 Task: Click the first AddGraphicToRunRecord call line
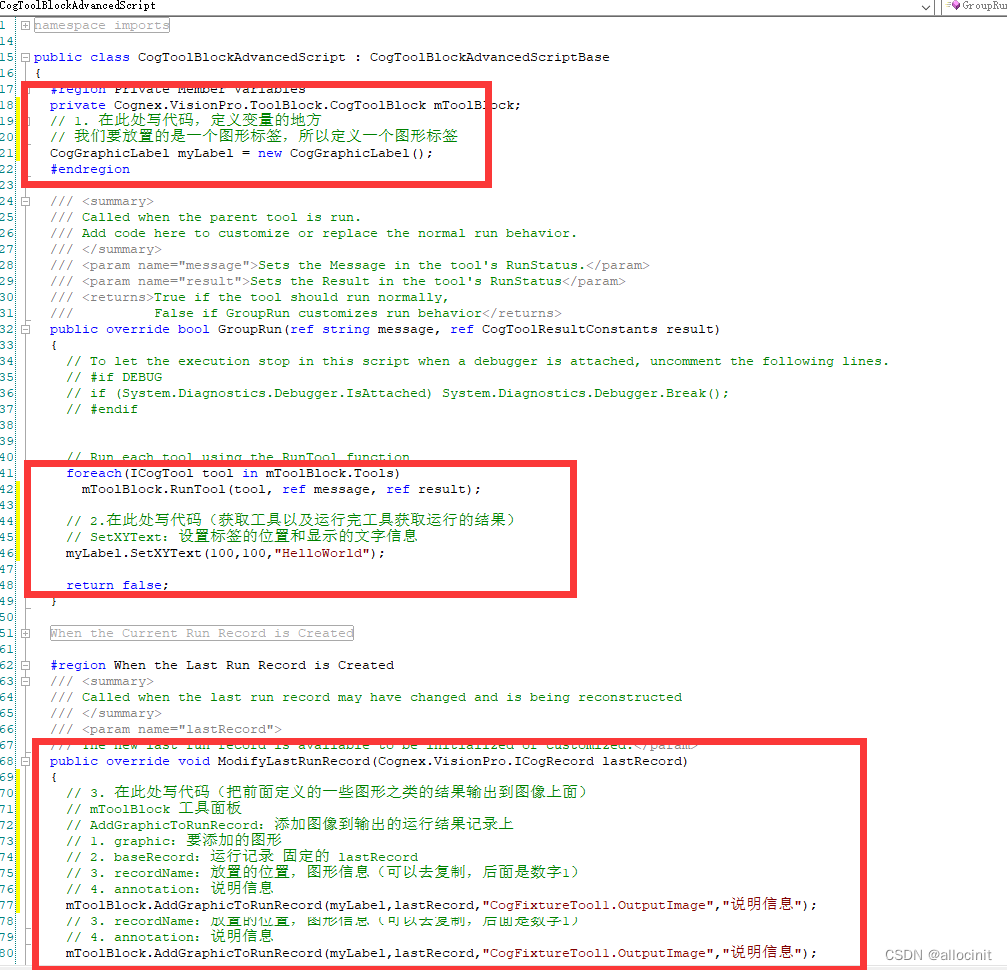[442, 905]
